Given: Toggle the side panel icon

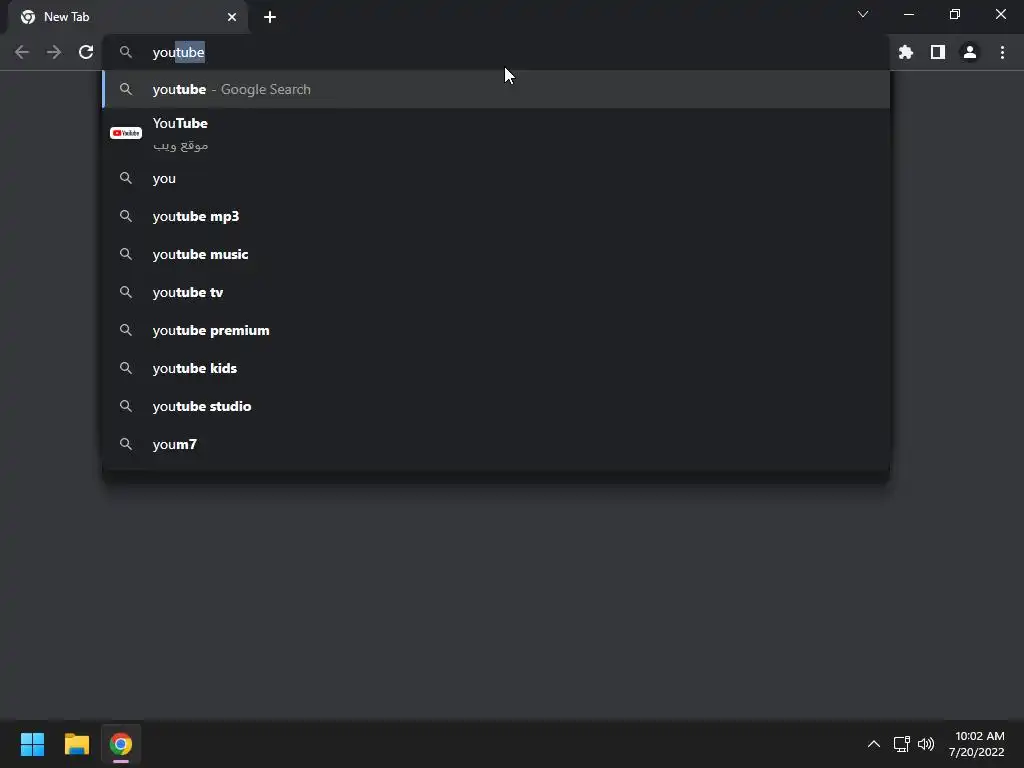Looking at the screenshot, I should [938, 52].
